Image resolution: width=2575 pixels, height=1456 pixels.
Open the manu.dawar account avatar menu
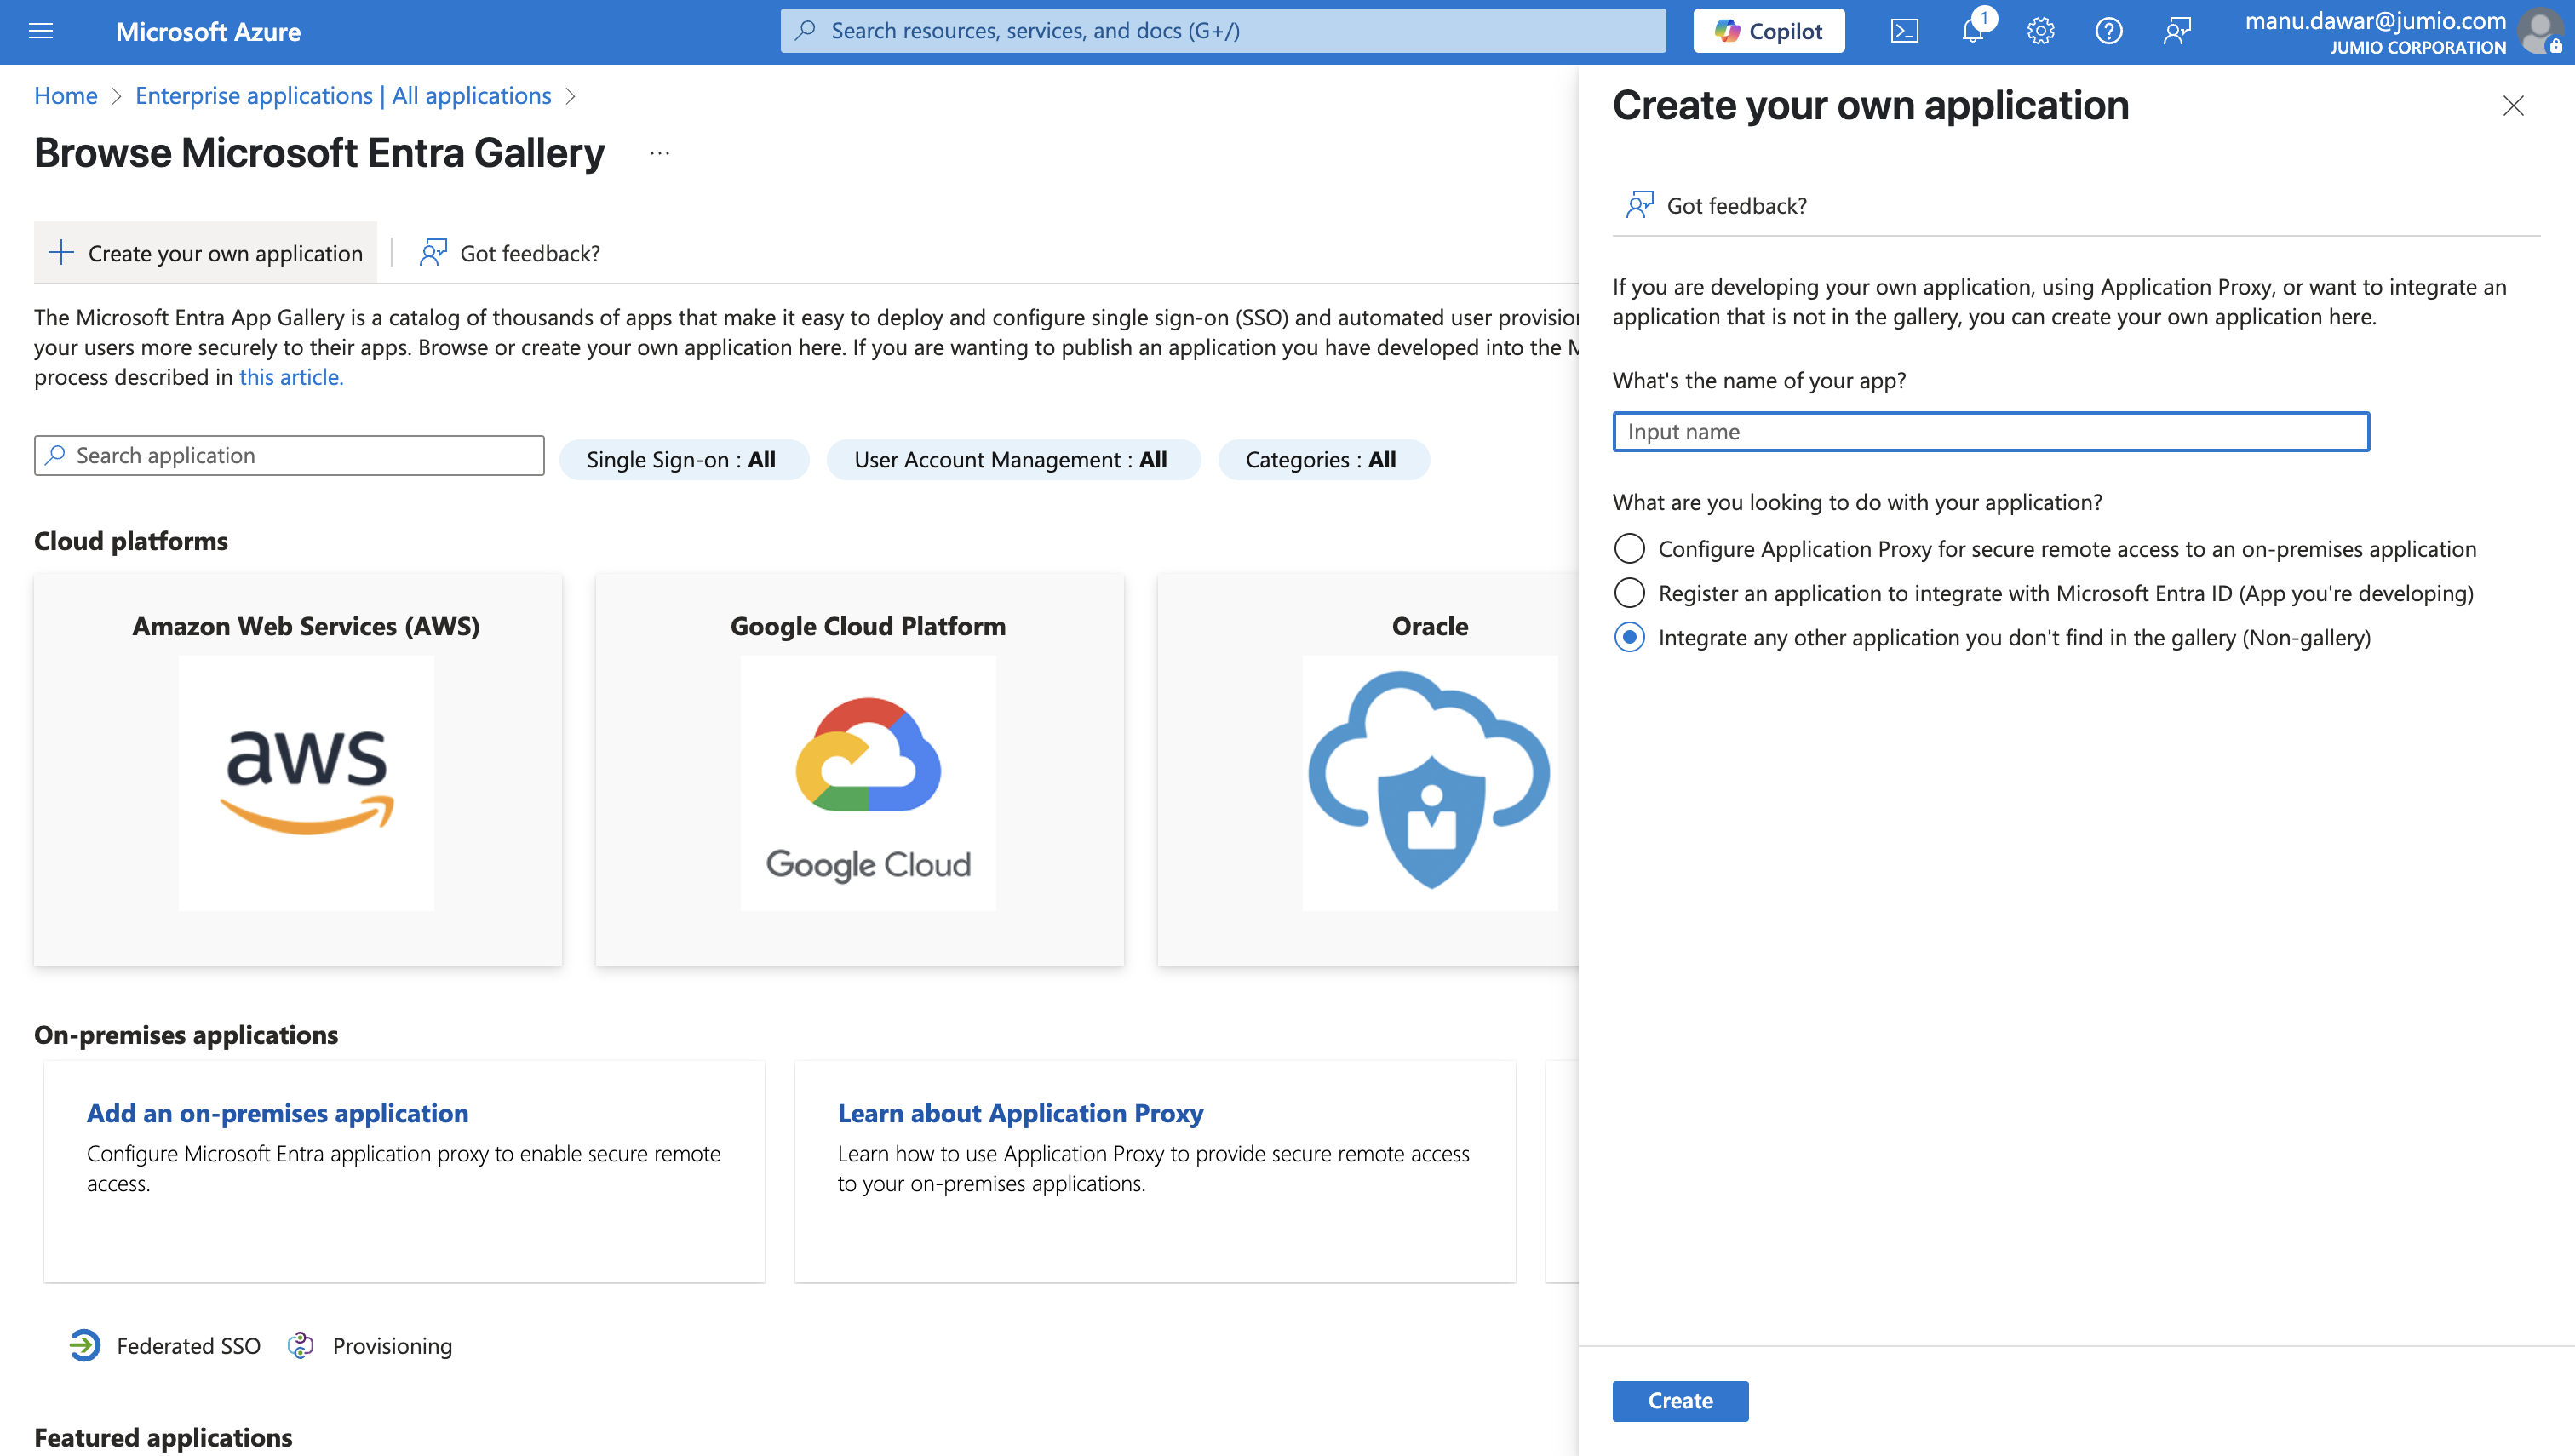pyautogui.click(x=2539, y=31)
